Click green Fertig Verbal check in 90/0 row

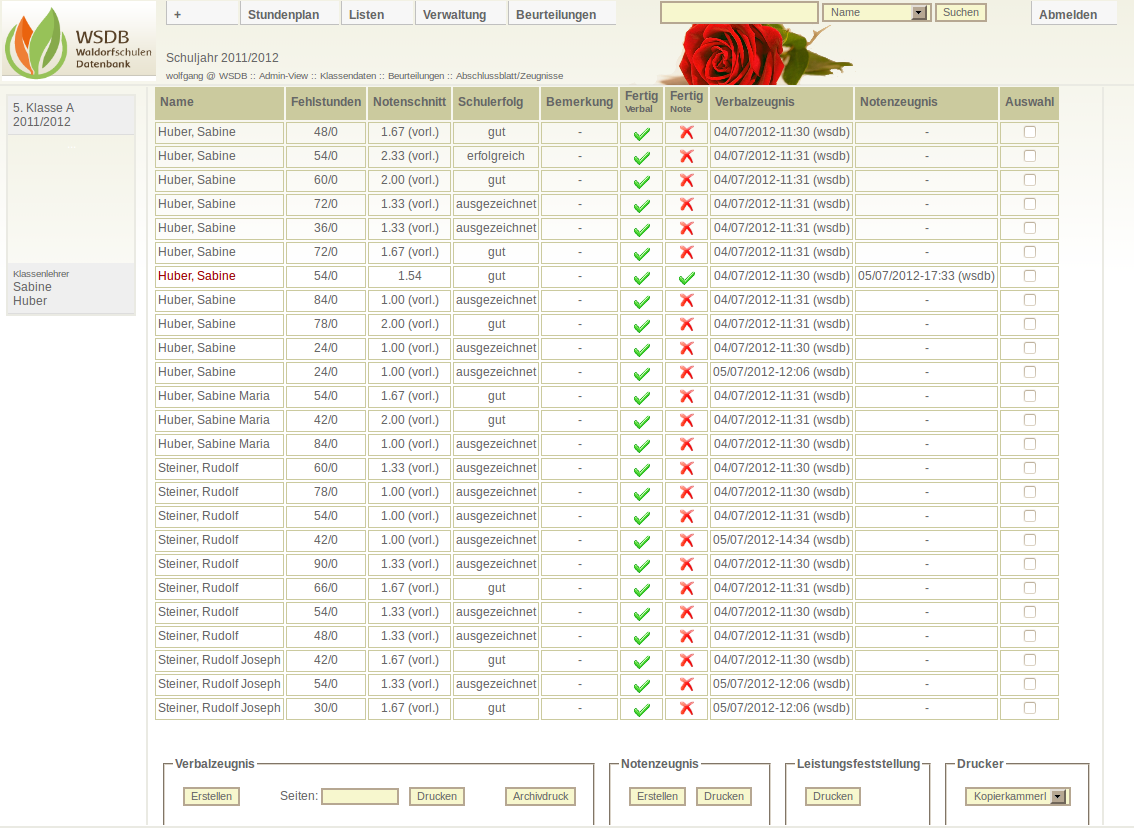coord(642,565)
